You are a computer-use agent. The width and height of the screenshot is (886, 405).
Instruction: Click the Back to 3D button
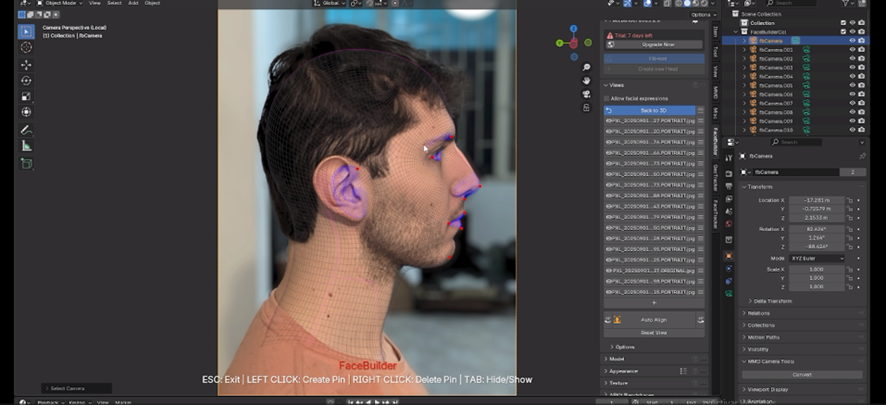pos(650,111)
